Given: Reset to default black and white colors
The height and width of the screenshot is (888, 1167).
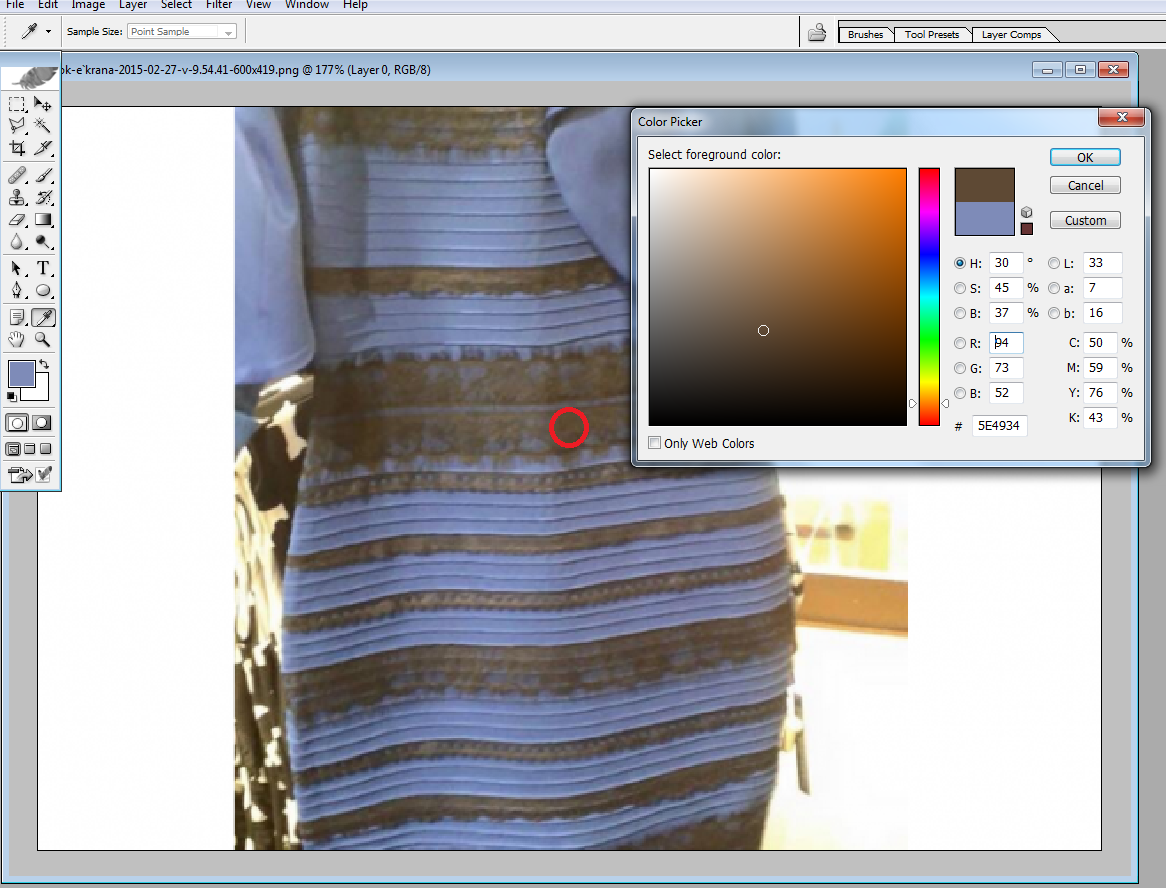Looking at the screenshot, I should click(11, 397).
